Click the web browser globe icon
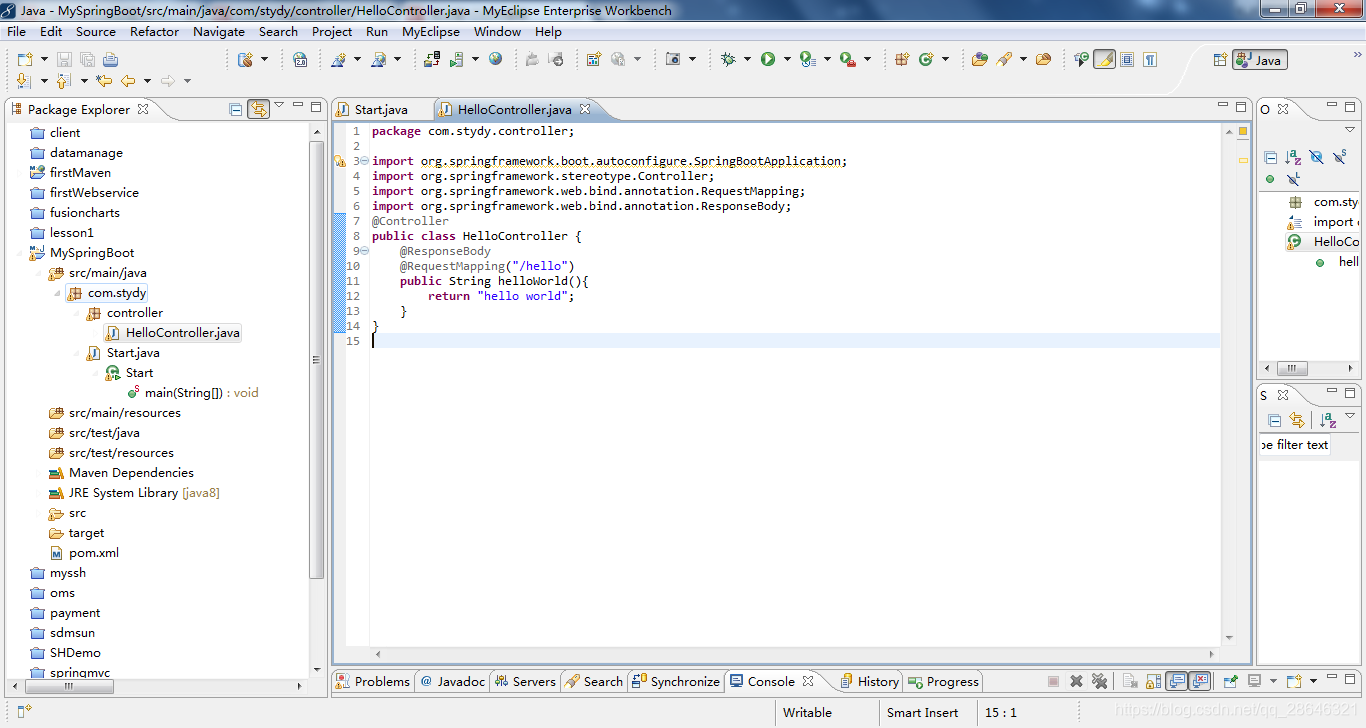The height and width of the screenshot is (728, 1366). [x=496, y=60]
